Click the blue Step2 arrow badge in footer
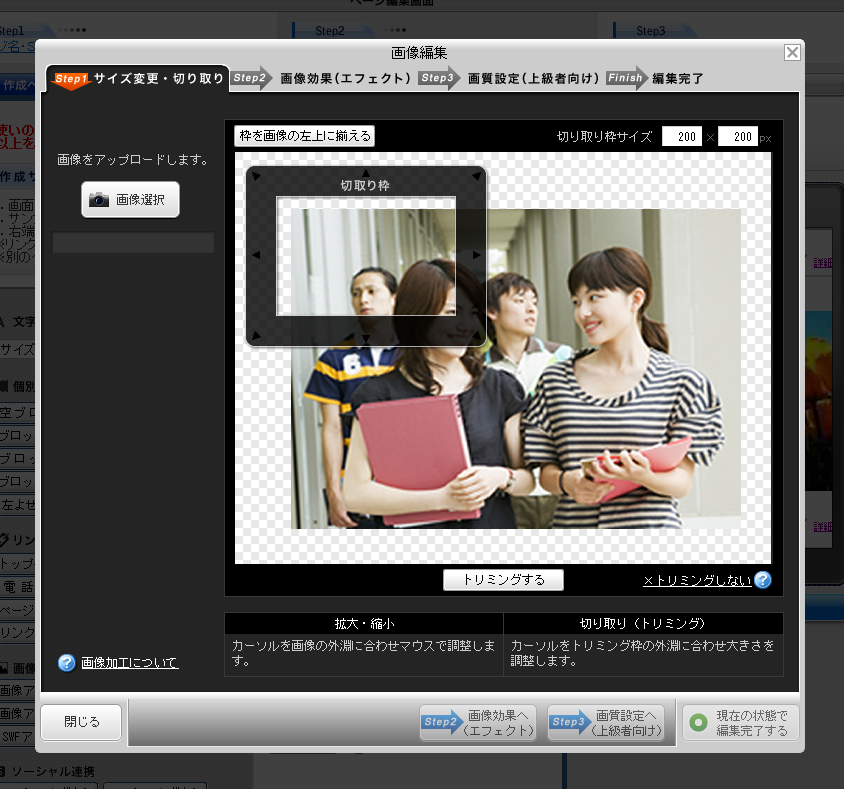 [x=442, y=722]
